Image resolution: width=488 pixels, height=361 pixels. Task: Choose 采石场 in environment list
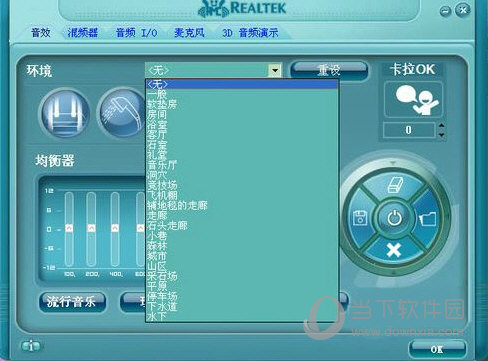(x=242, y=276)
